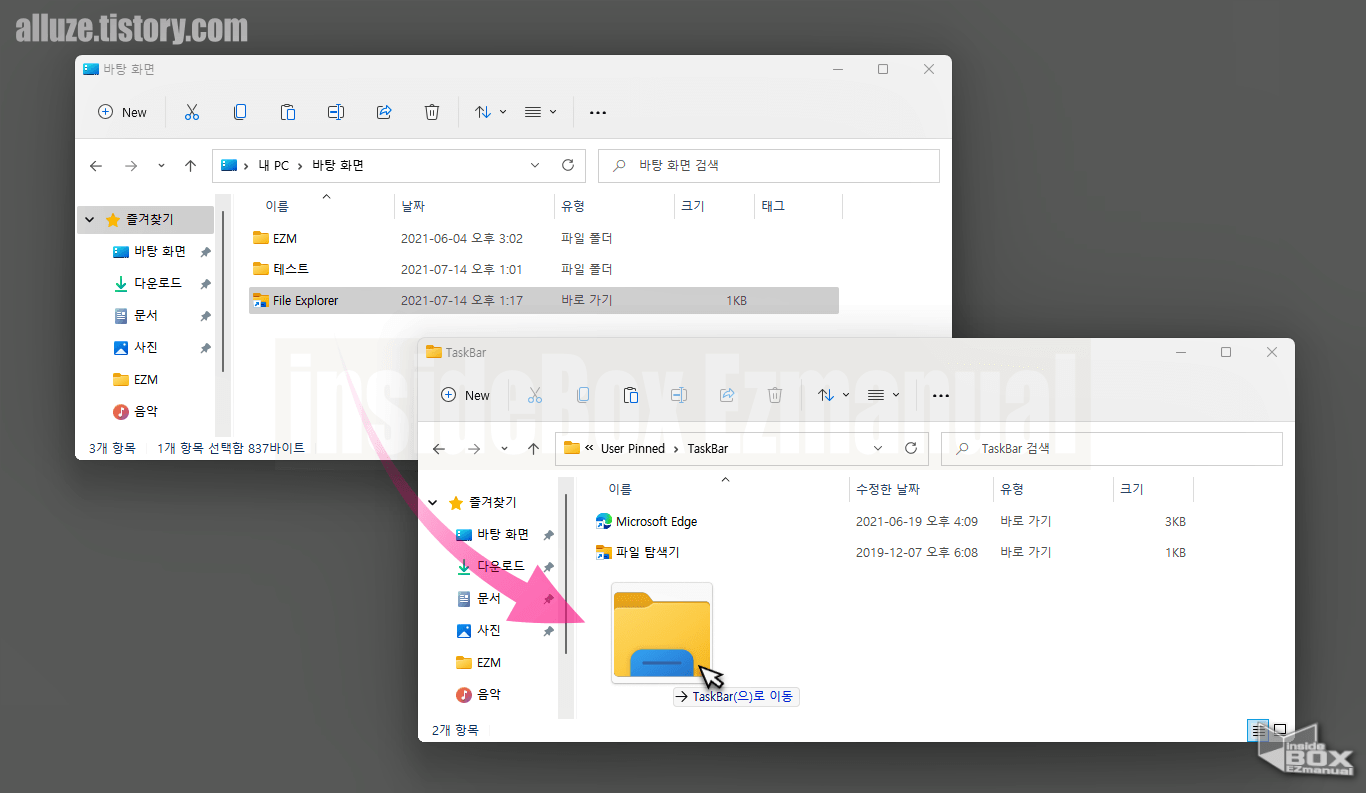Refresh the TaskBar window
The width and height of the screenshot is (1366, 793).
tap(911, 449)
